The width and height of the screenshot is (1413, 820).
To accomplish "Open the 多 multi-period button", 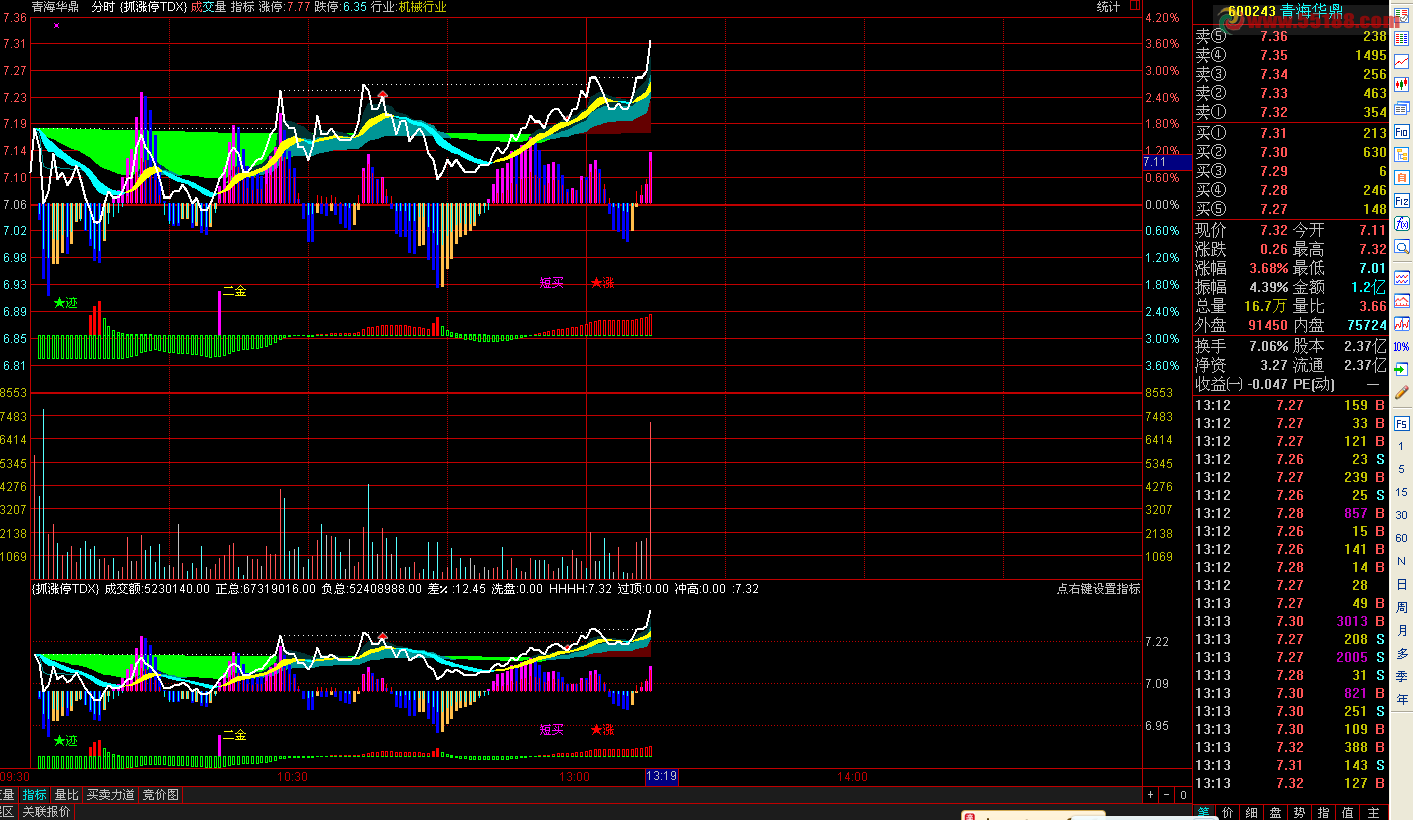I will click(1402, 653).
